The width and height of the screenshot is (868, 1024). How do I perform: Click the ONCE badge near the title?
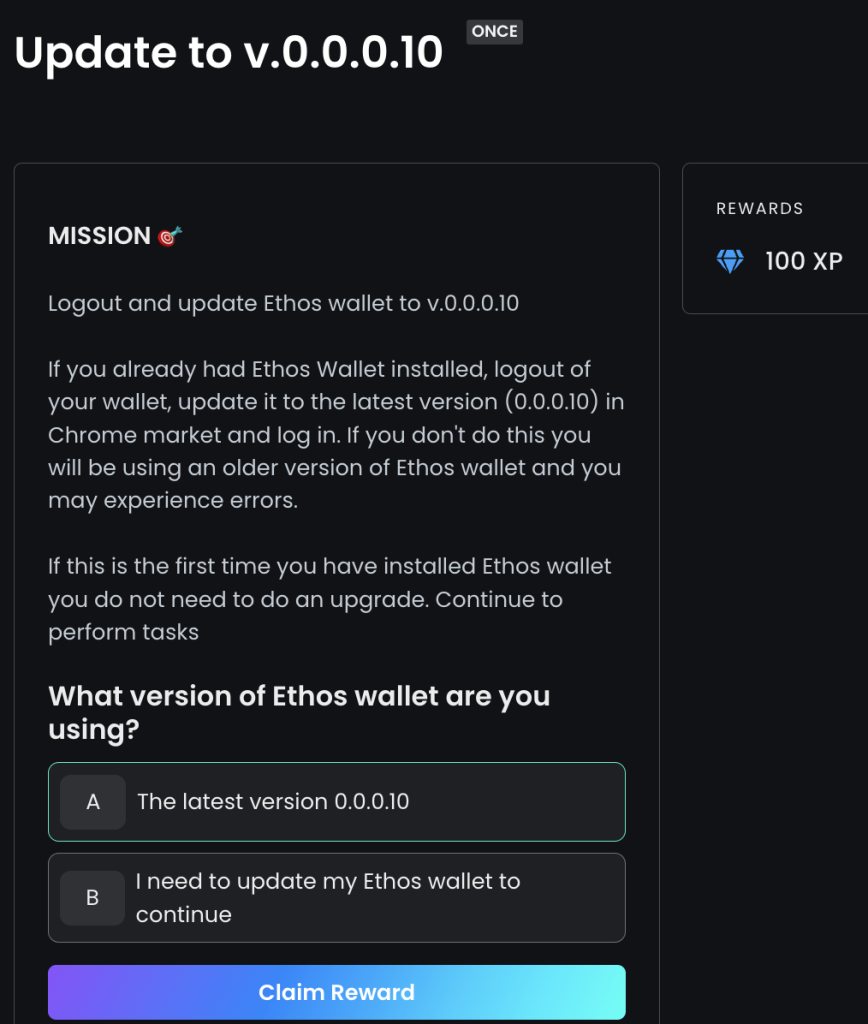494,32
